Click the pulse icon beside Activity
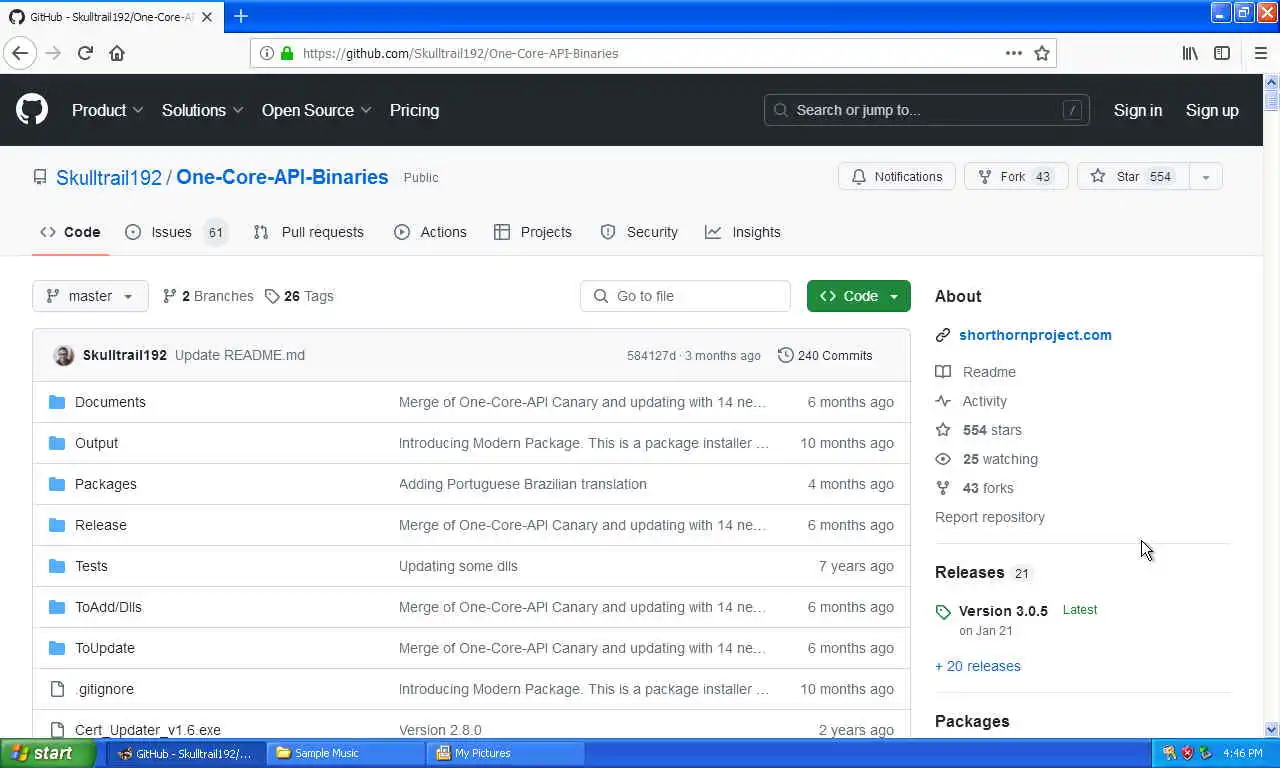Screen dimensions: 1280x768 click(x=943, y=401)
